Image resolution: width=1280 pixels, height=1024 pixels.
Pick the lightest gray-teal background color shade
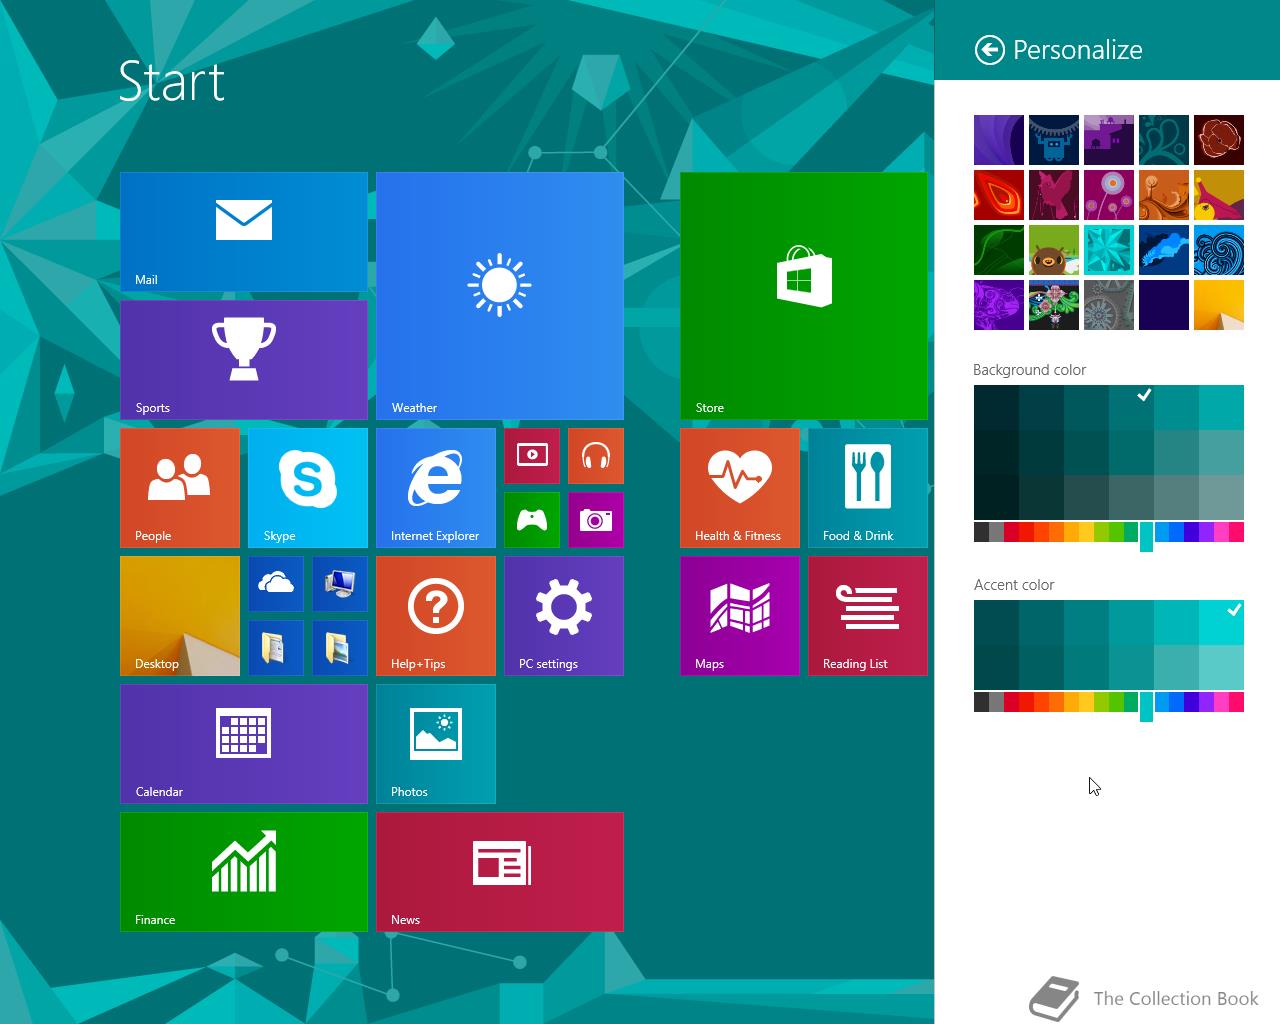click(1221, 497)
